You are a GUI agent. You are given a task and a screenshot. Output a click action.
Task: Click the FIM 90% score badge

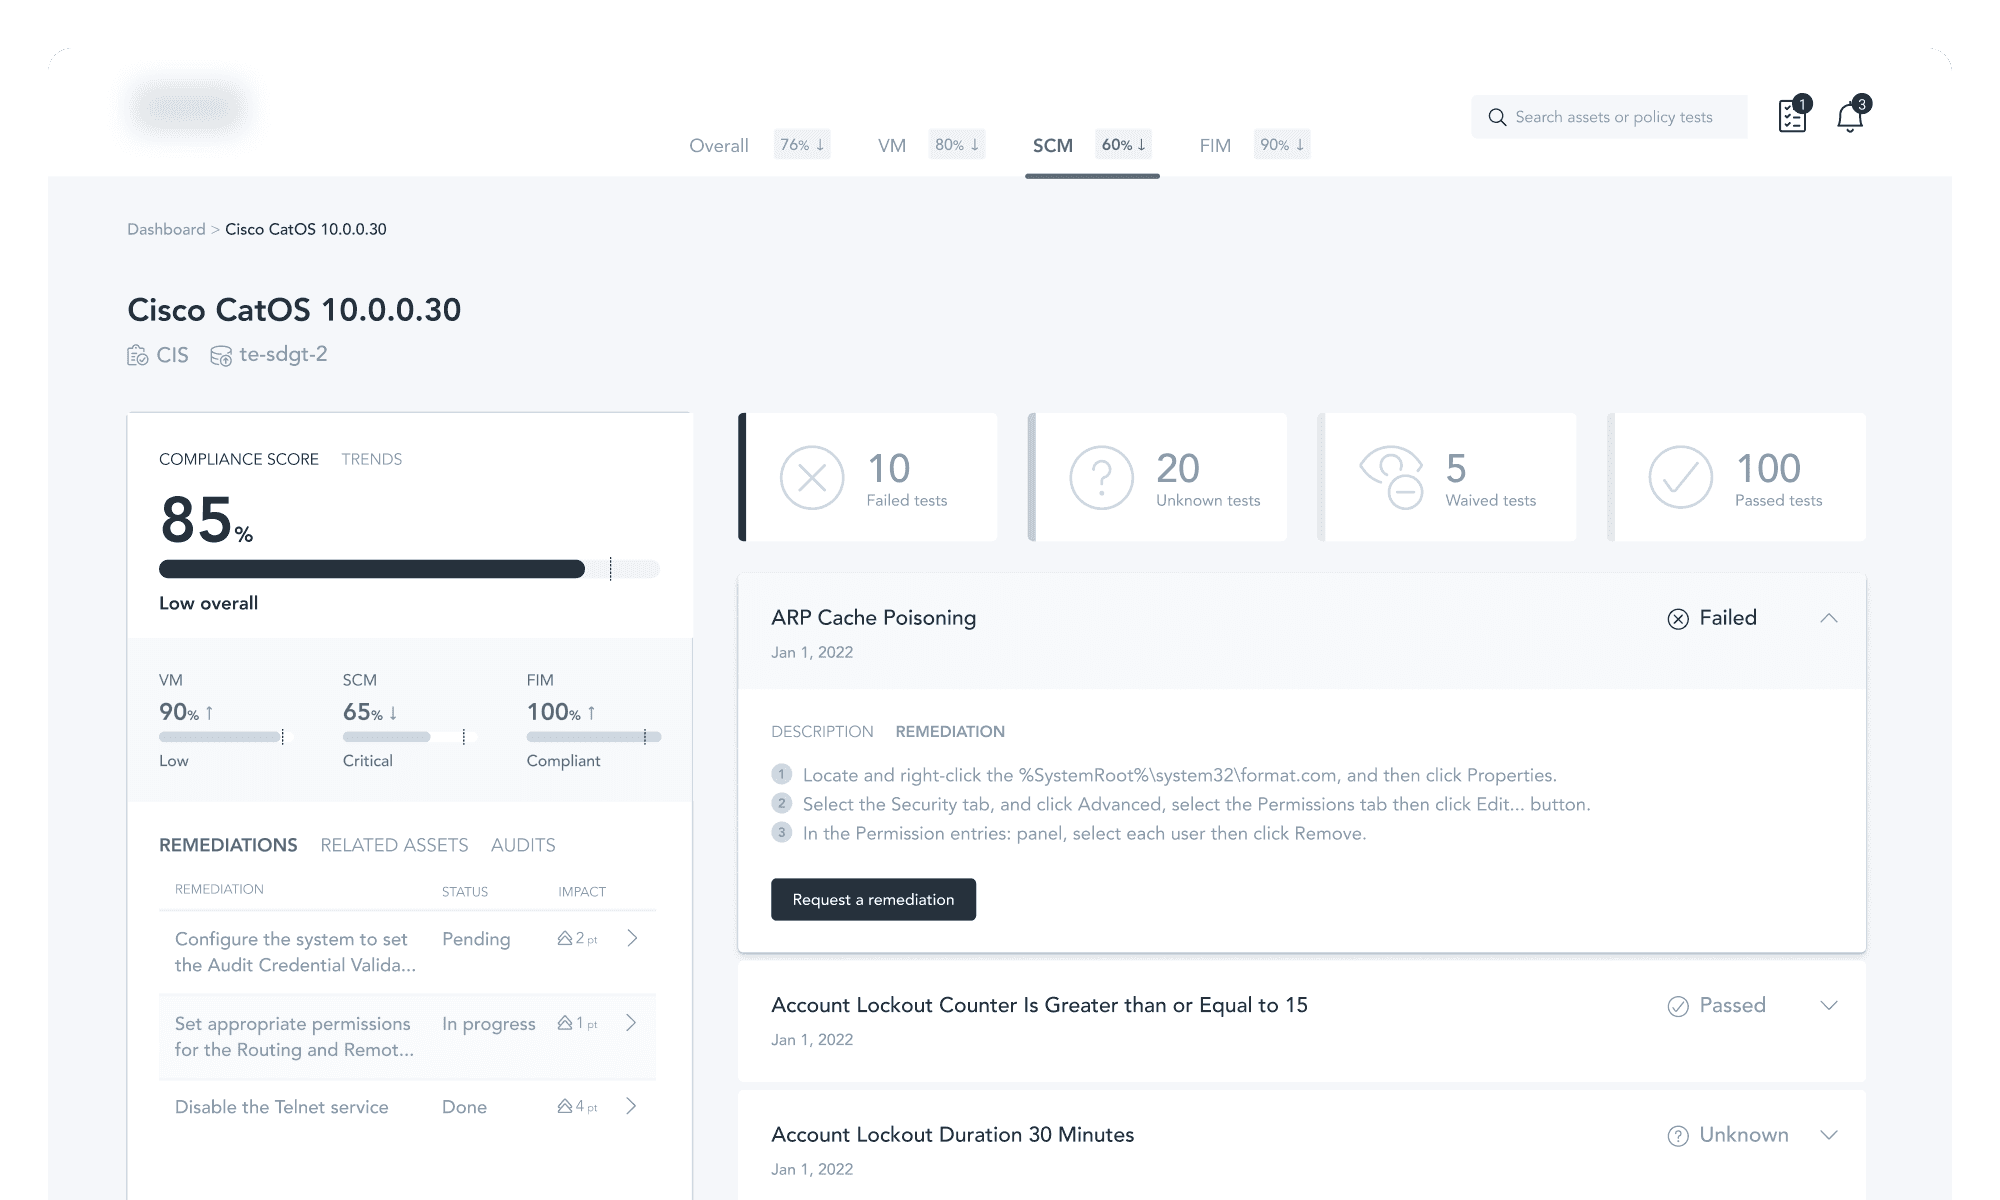[1282, 145]
